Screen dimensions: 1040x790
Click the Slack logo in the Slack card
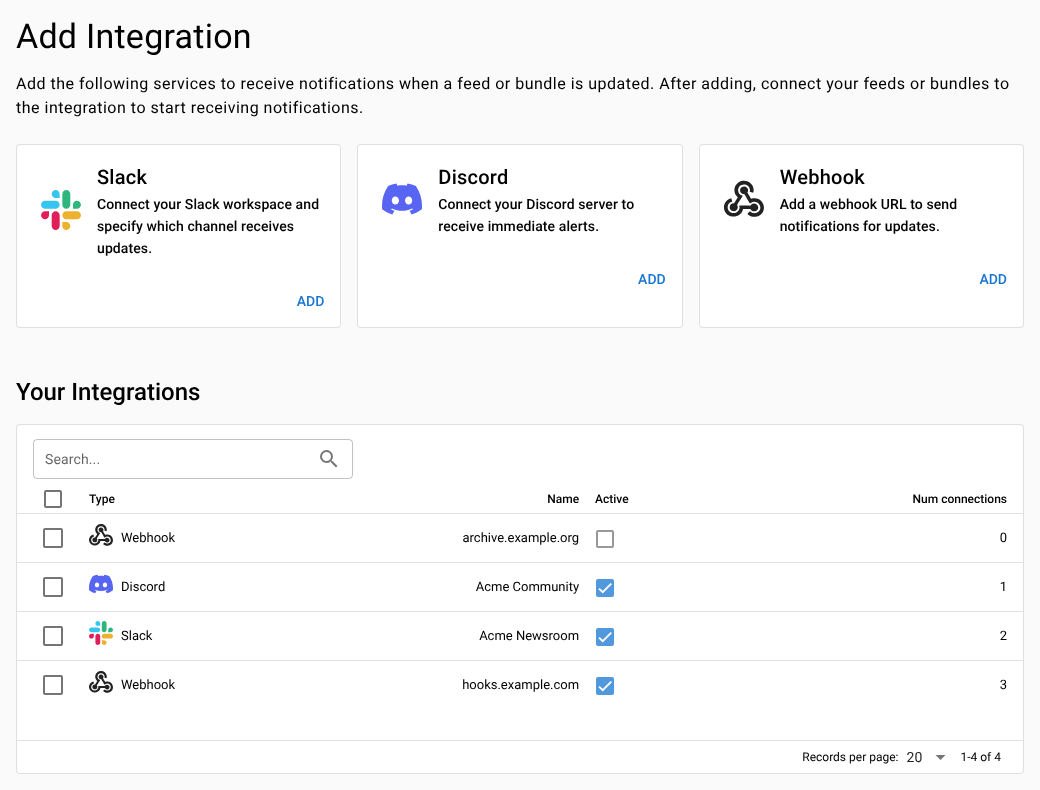pos(61,210)
